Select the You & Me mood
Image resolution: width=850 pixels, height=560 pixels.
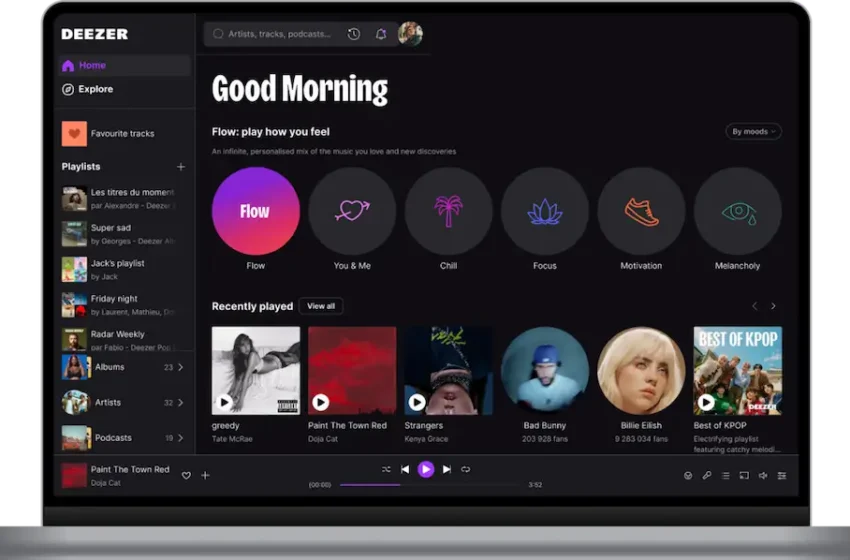point(352,211)
